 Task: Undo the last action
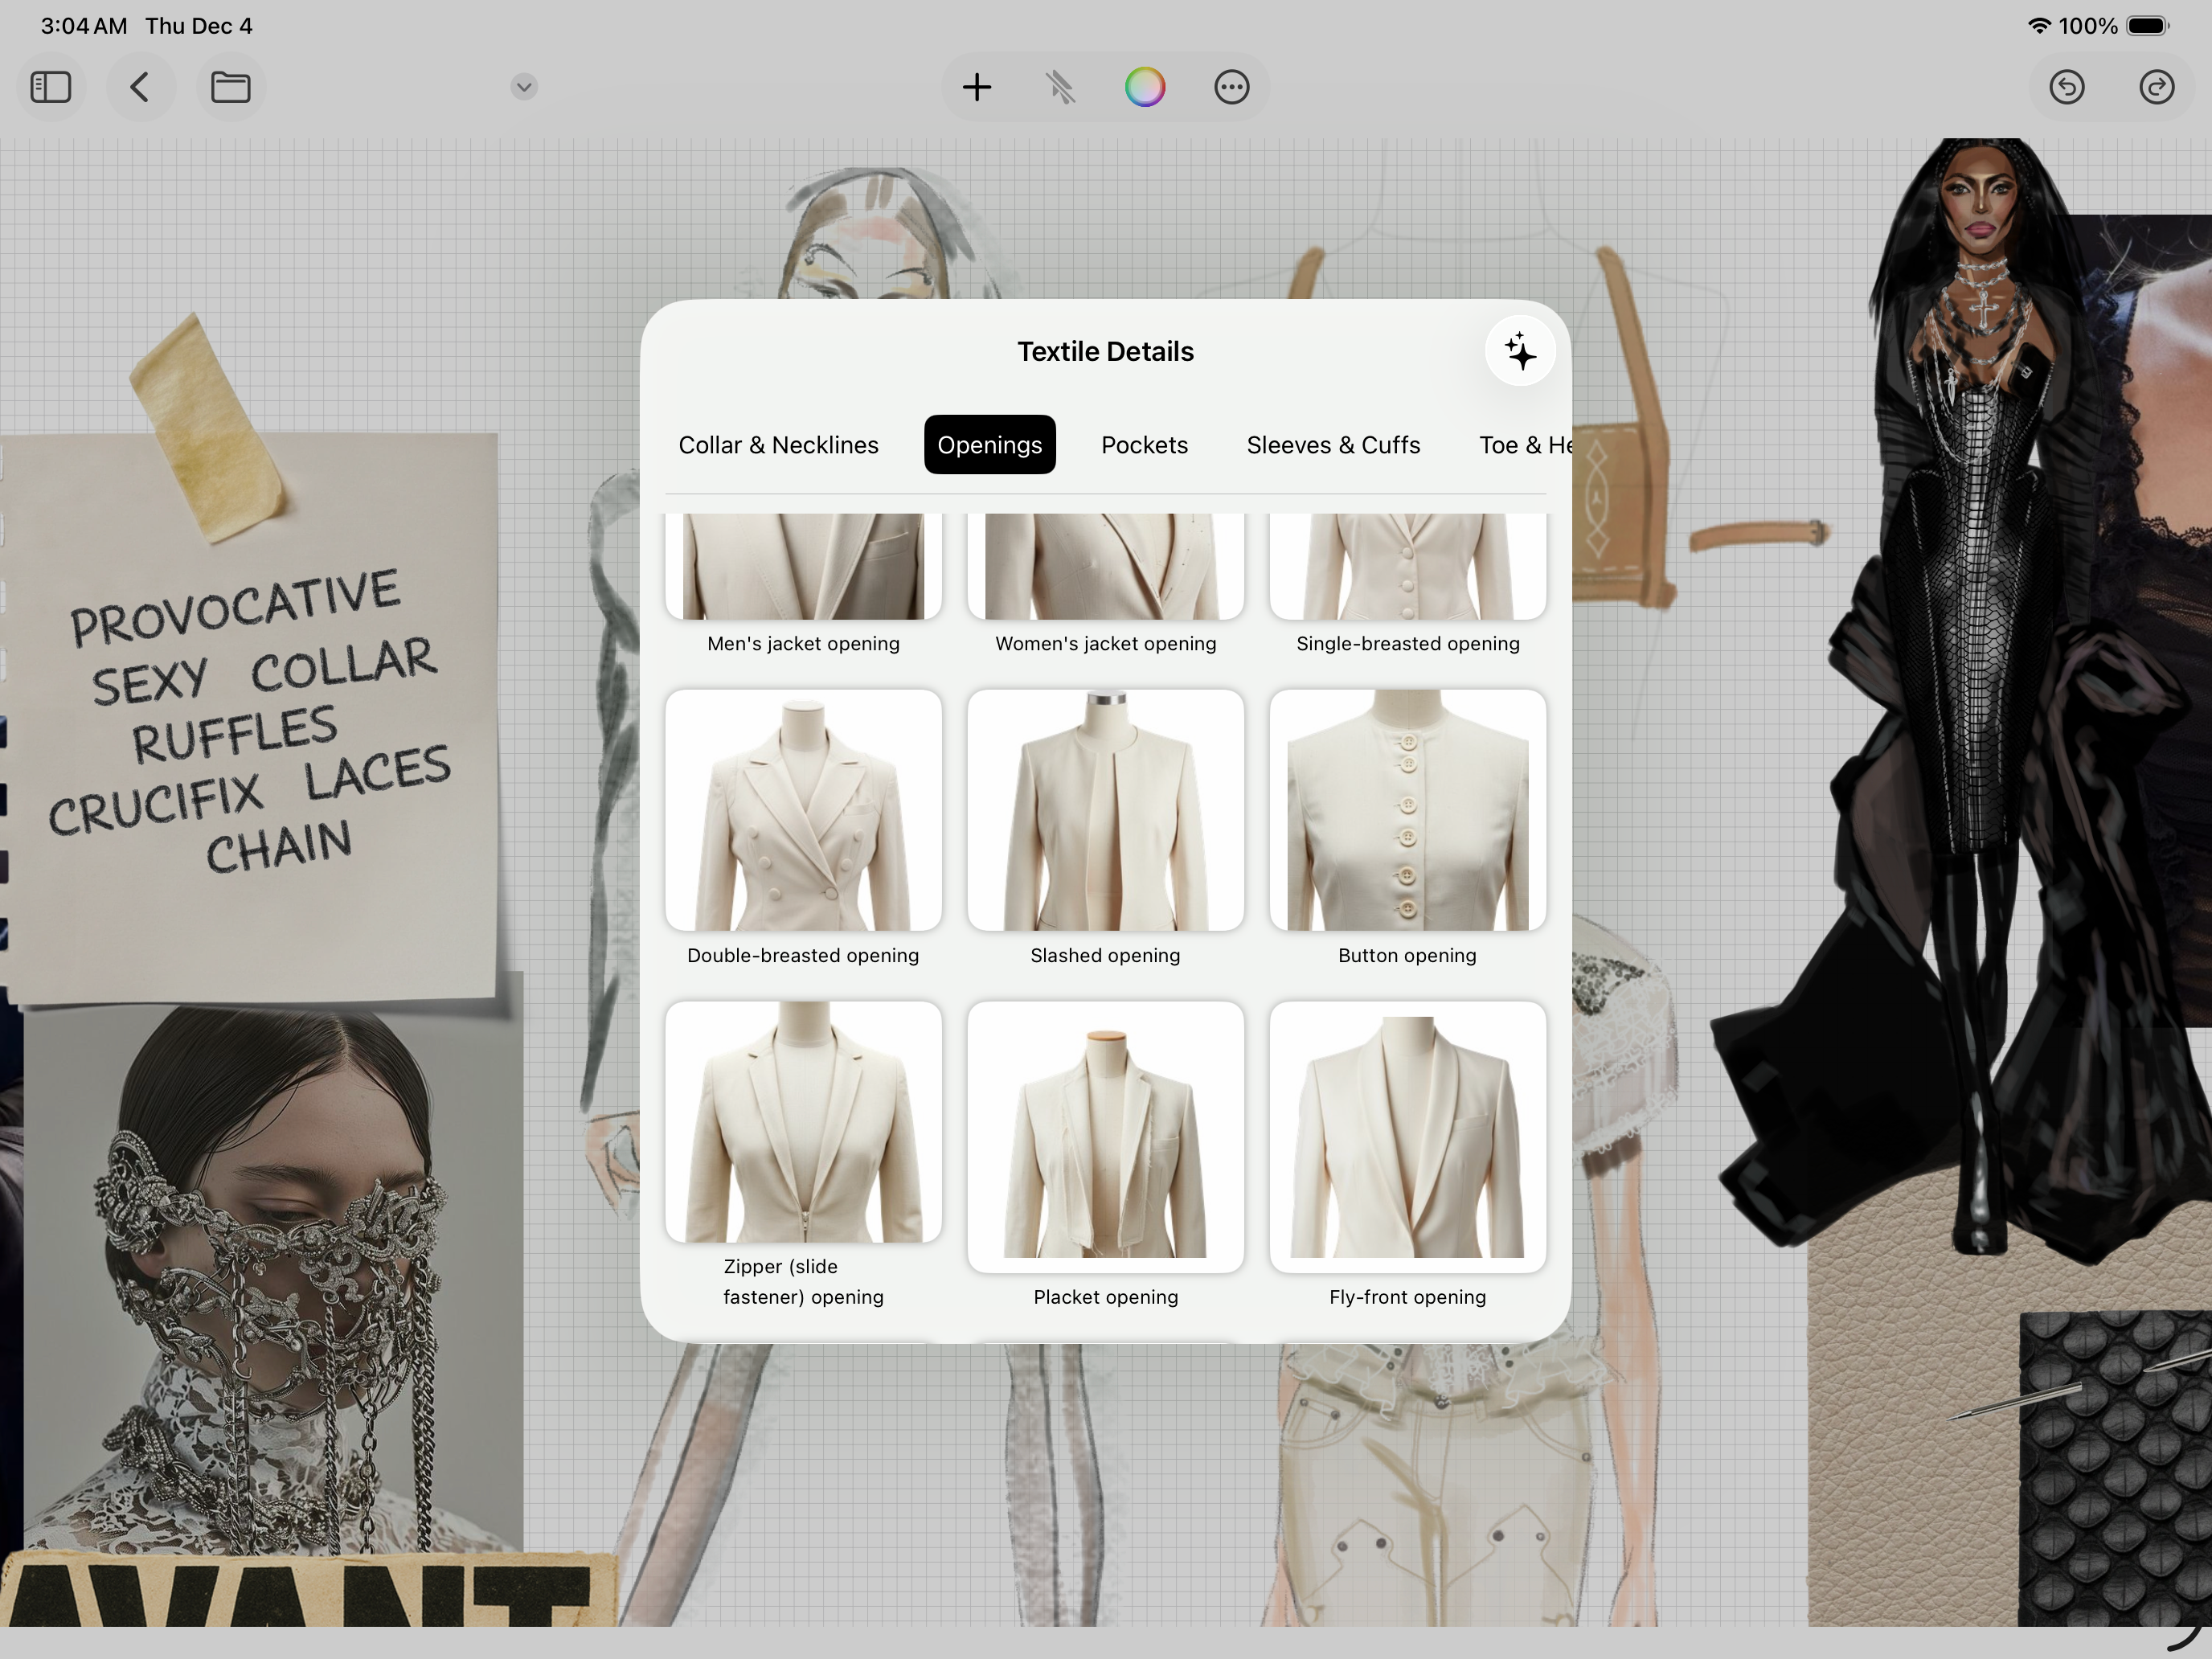[x=2066, y=87]
